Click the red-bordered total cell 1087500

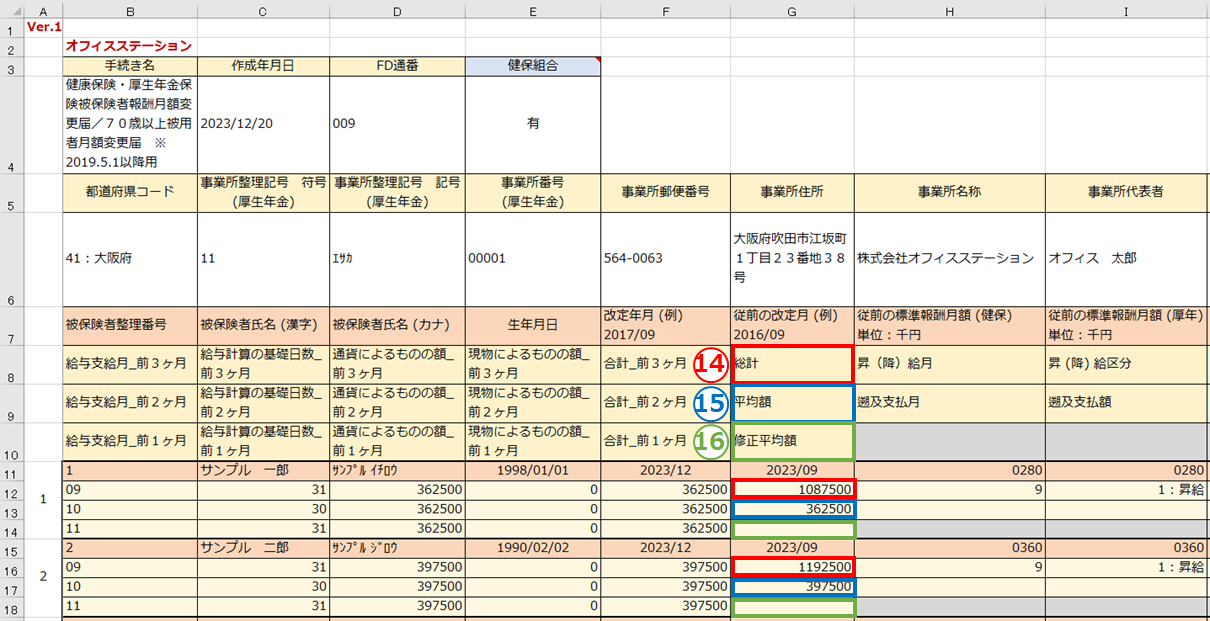(x=793, y=489)
